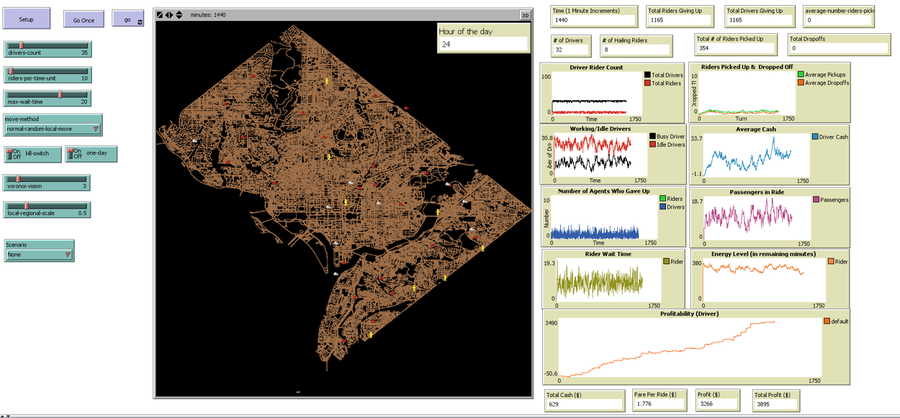The height and width of the screenshot is (418, 900).
Task: Click the Average Pickups green legend swatch
Action: pyautogui.click(x=799, y=74)
